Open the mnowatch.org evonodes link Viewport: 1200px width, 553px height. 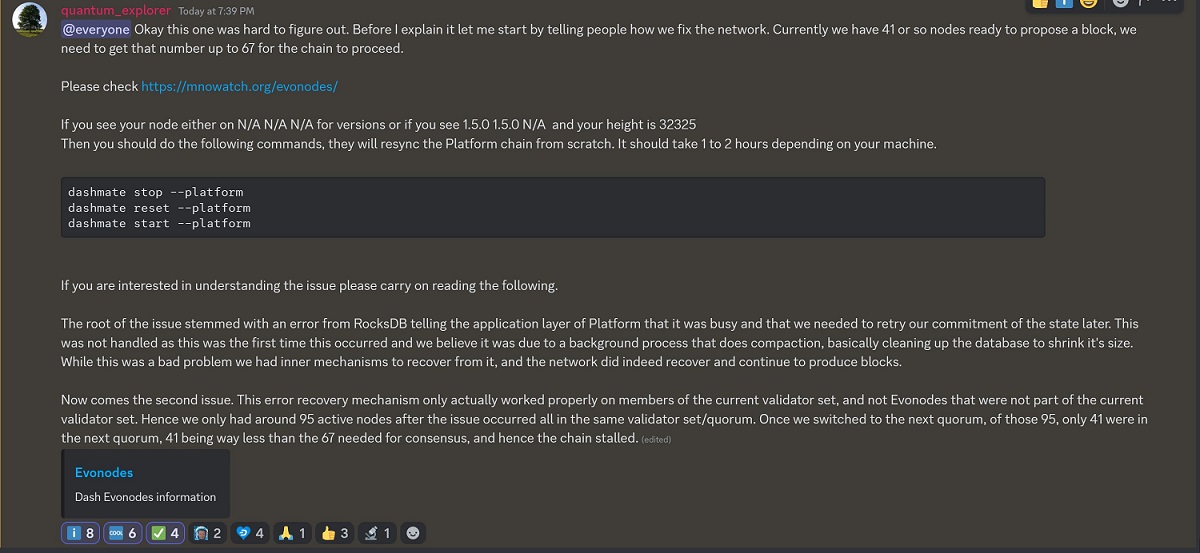click(239, 87)
